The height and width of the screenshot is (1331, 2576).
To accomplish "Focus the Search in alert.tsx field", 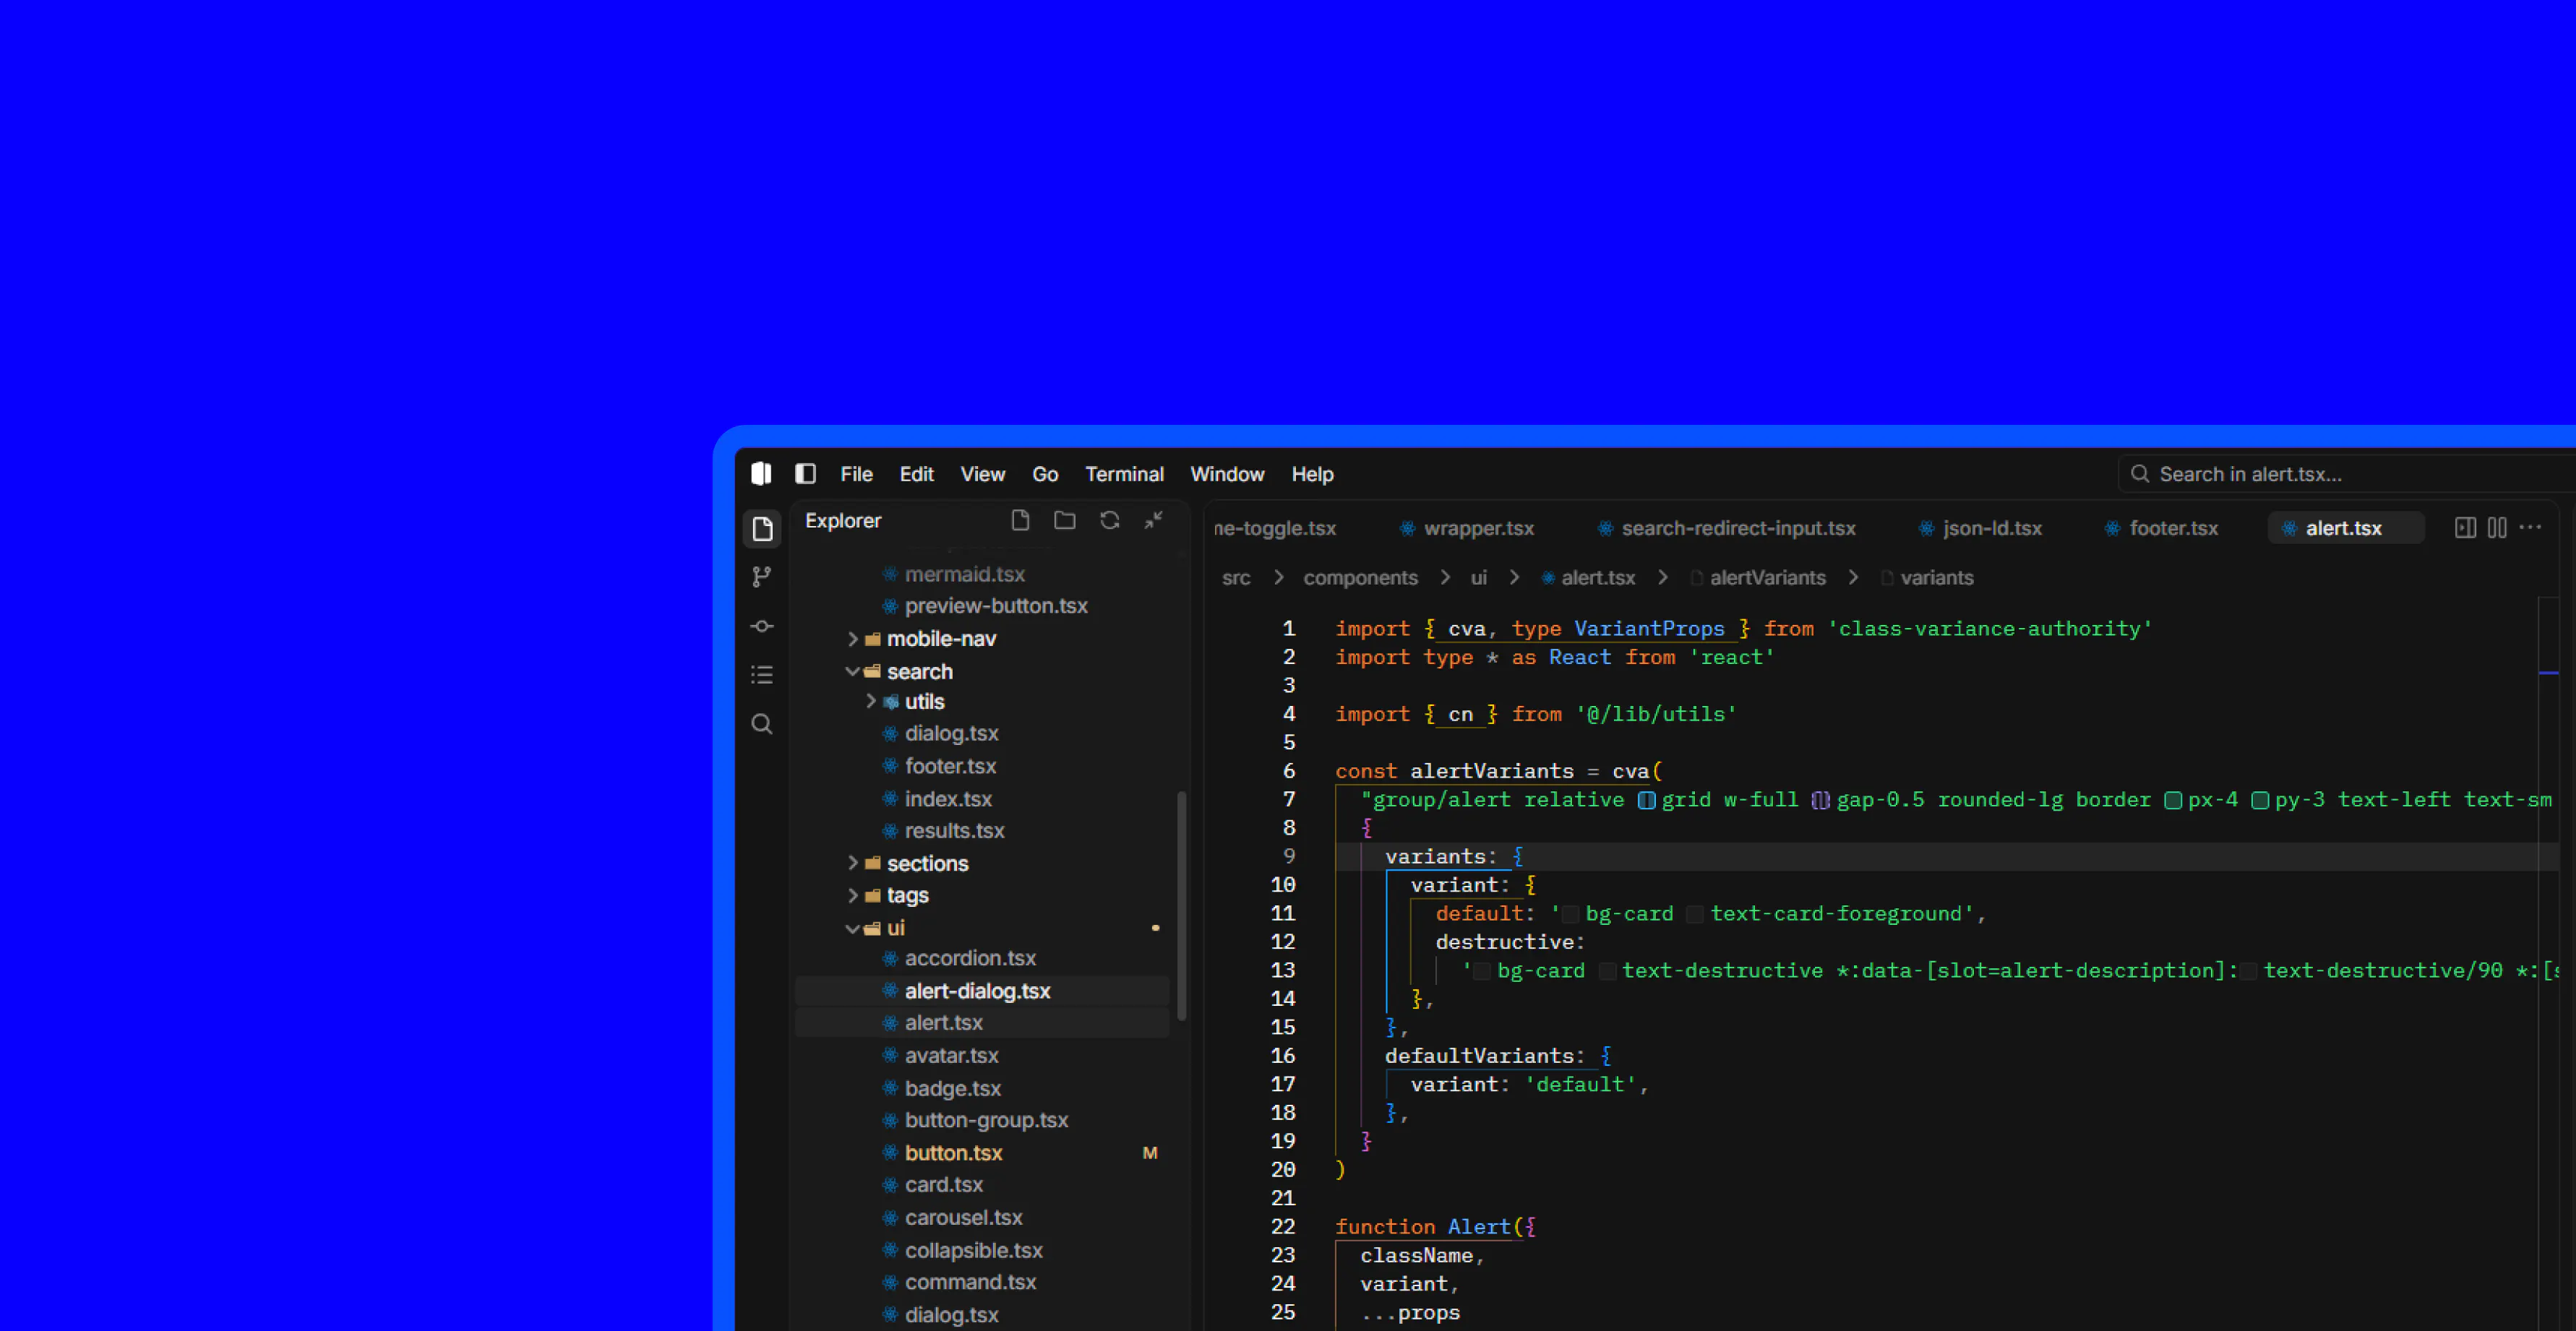I will coord(2346,474).
